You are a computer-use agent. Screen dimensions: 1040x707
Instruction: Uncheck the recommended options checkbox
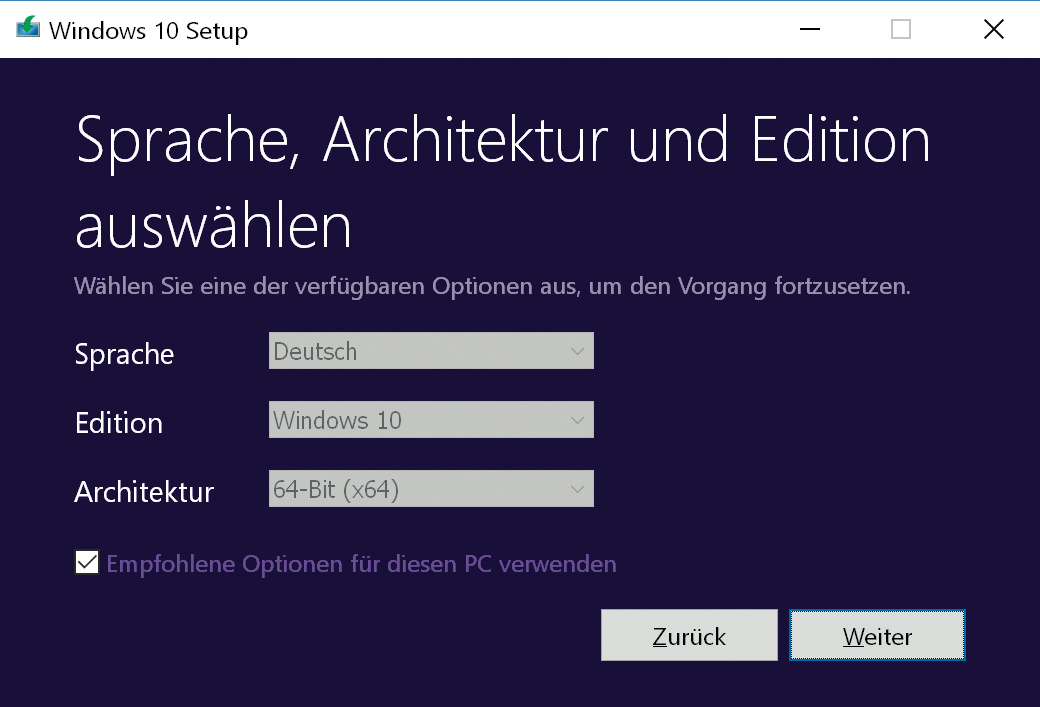(x=87, y=563)
